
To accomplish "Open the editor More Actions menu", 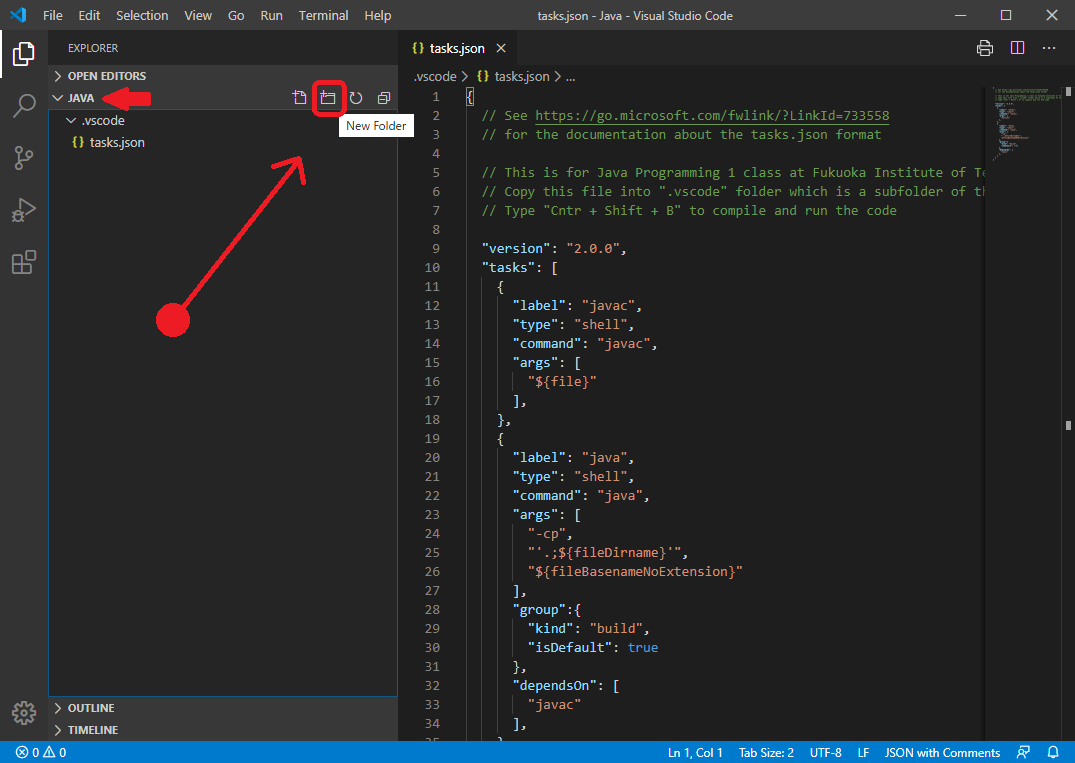I will coord(1049,48).
